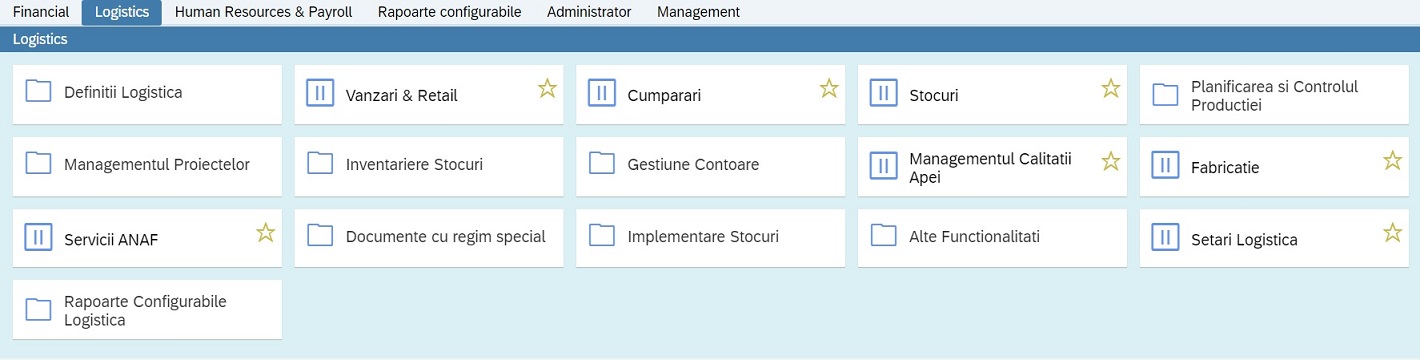The image size is (1420, 360).
Task: Click the Servicii ANAF module icon
Action: 38,239
